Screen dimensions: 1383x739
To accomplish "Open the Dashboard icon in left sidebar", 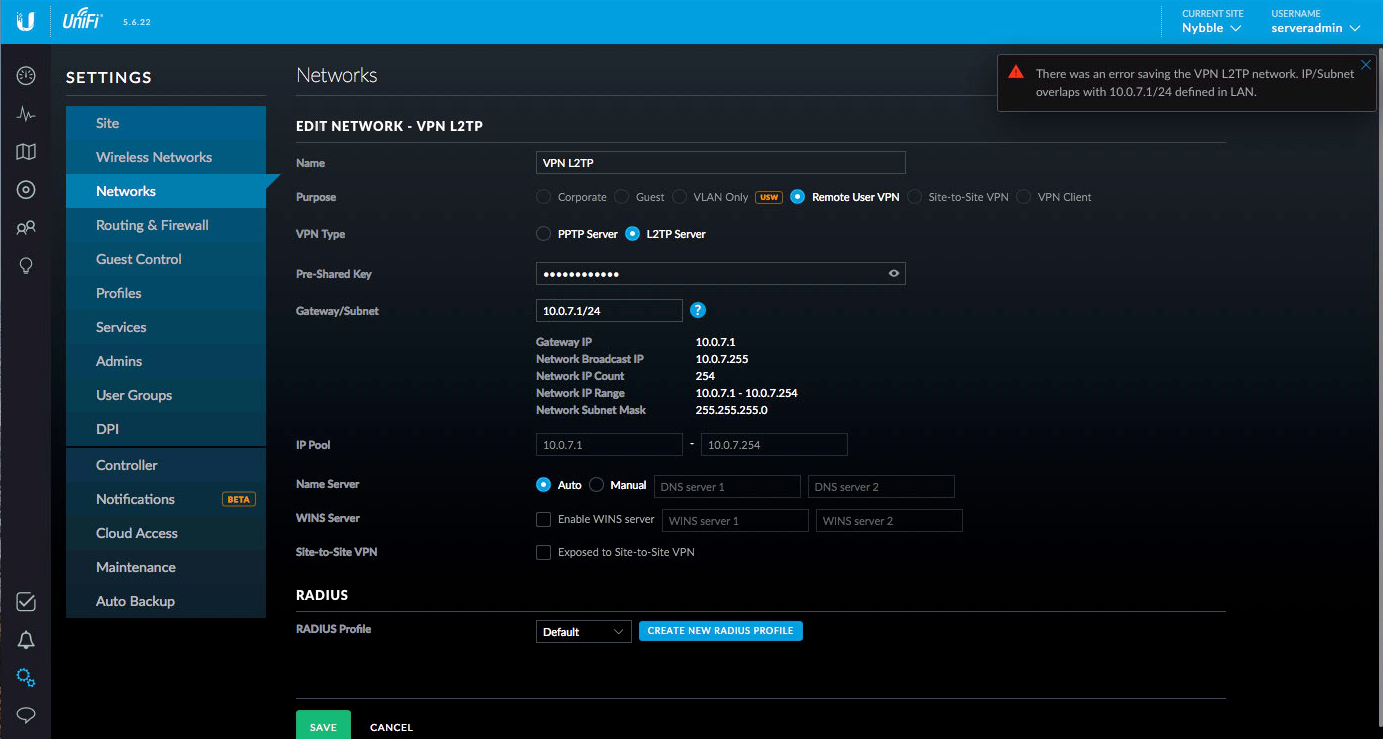I will 26,76.
